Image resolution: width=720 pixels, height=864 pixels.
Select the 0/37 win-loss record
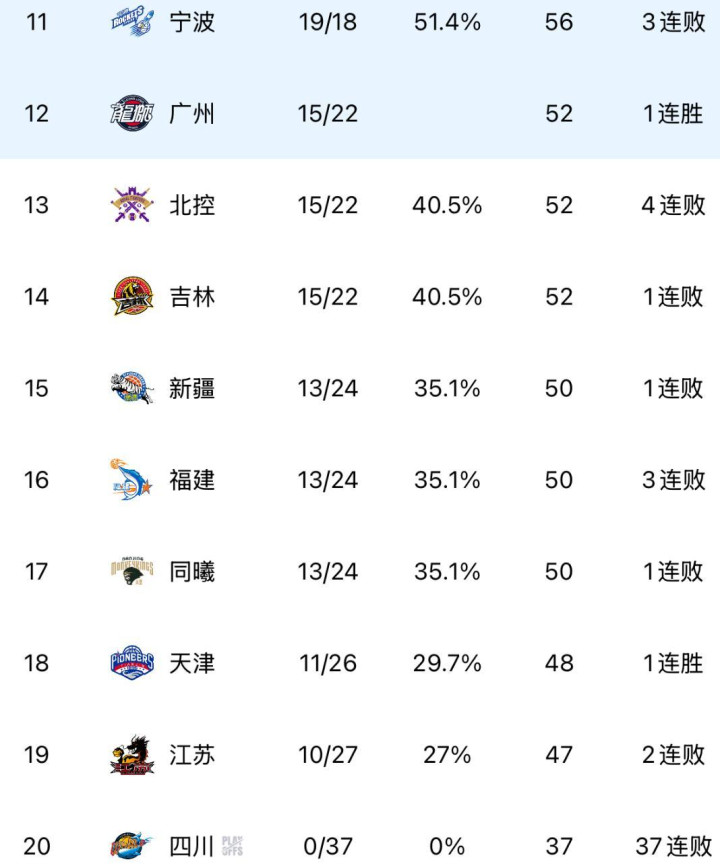(x=327, y=846)
